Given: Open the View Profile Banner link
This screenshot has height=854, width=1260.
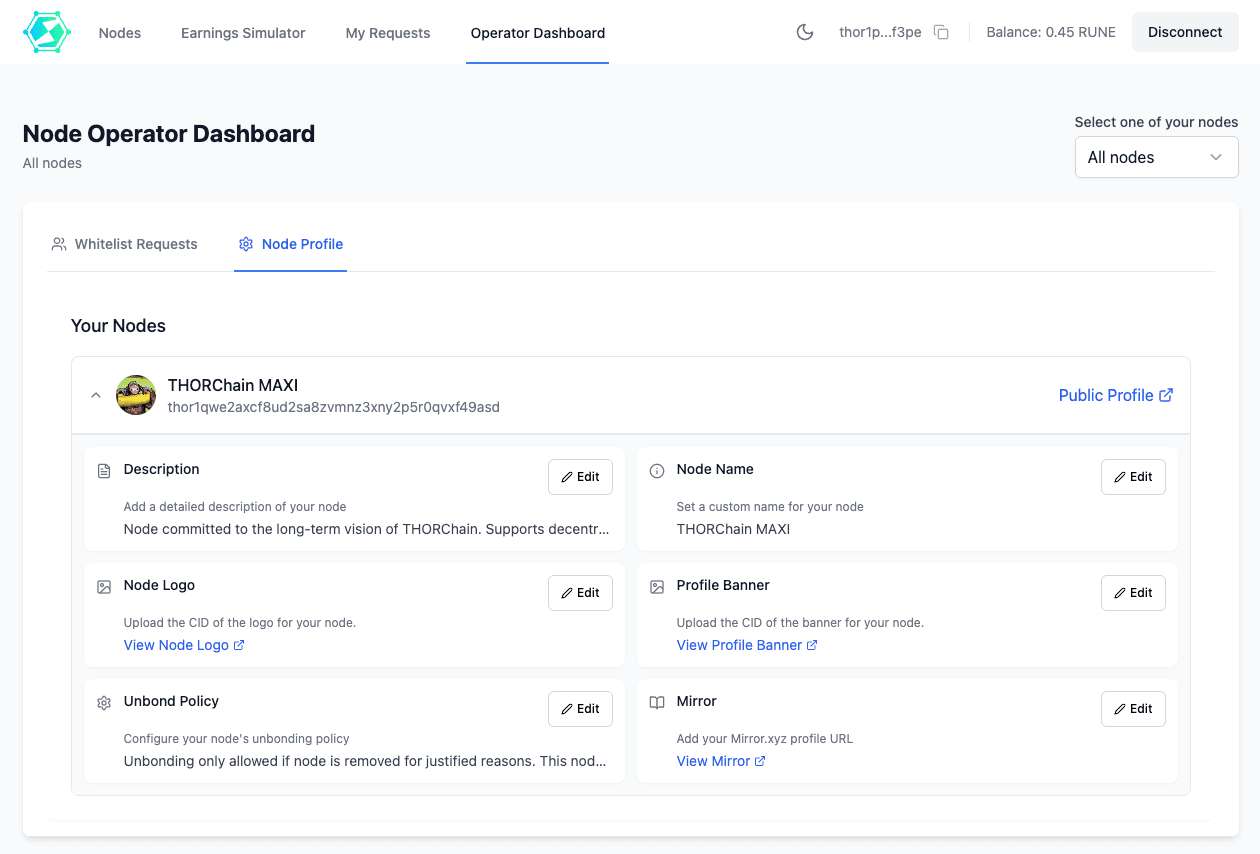Looking at the screenshot, I should pyautogui.click(x=747, y=645).
